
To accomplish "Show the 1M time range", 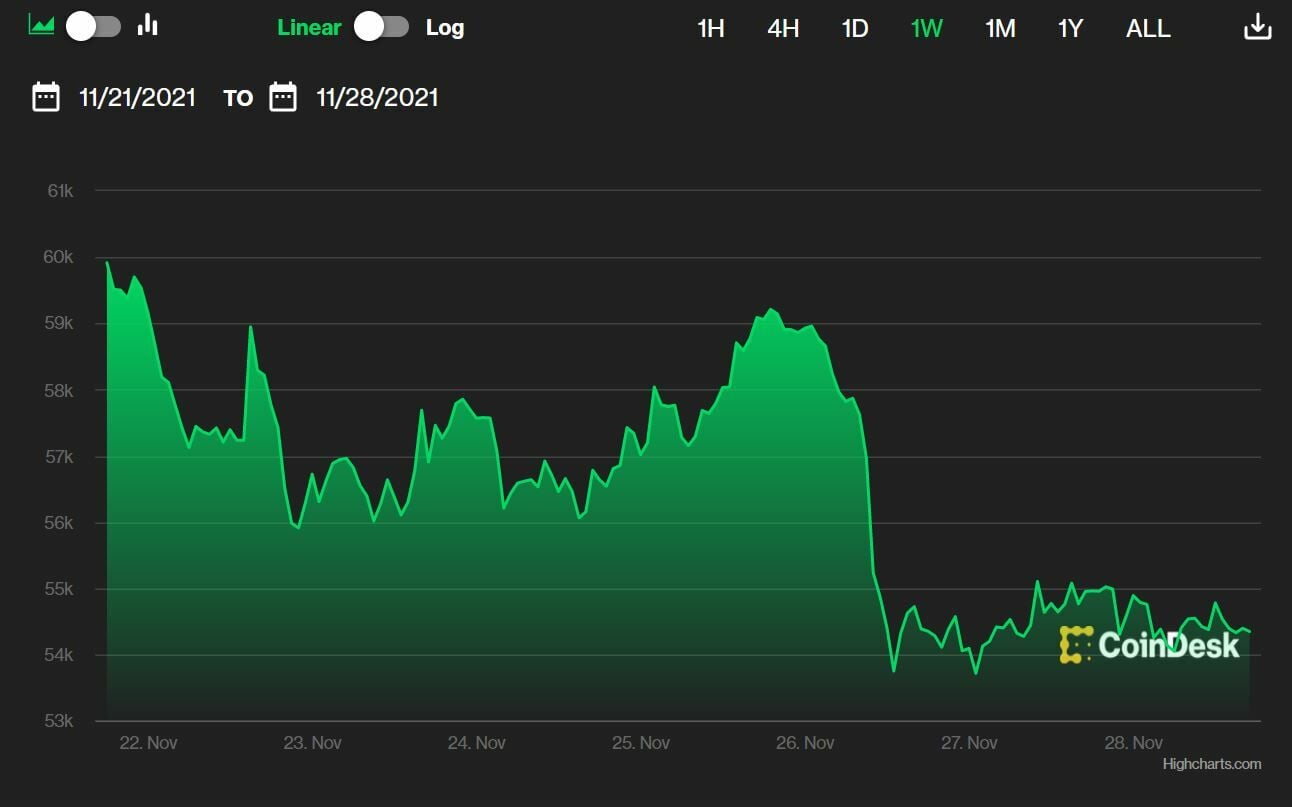I will click(1000, 29).
